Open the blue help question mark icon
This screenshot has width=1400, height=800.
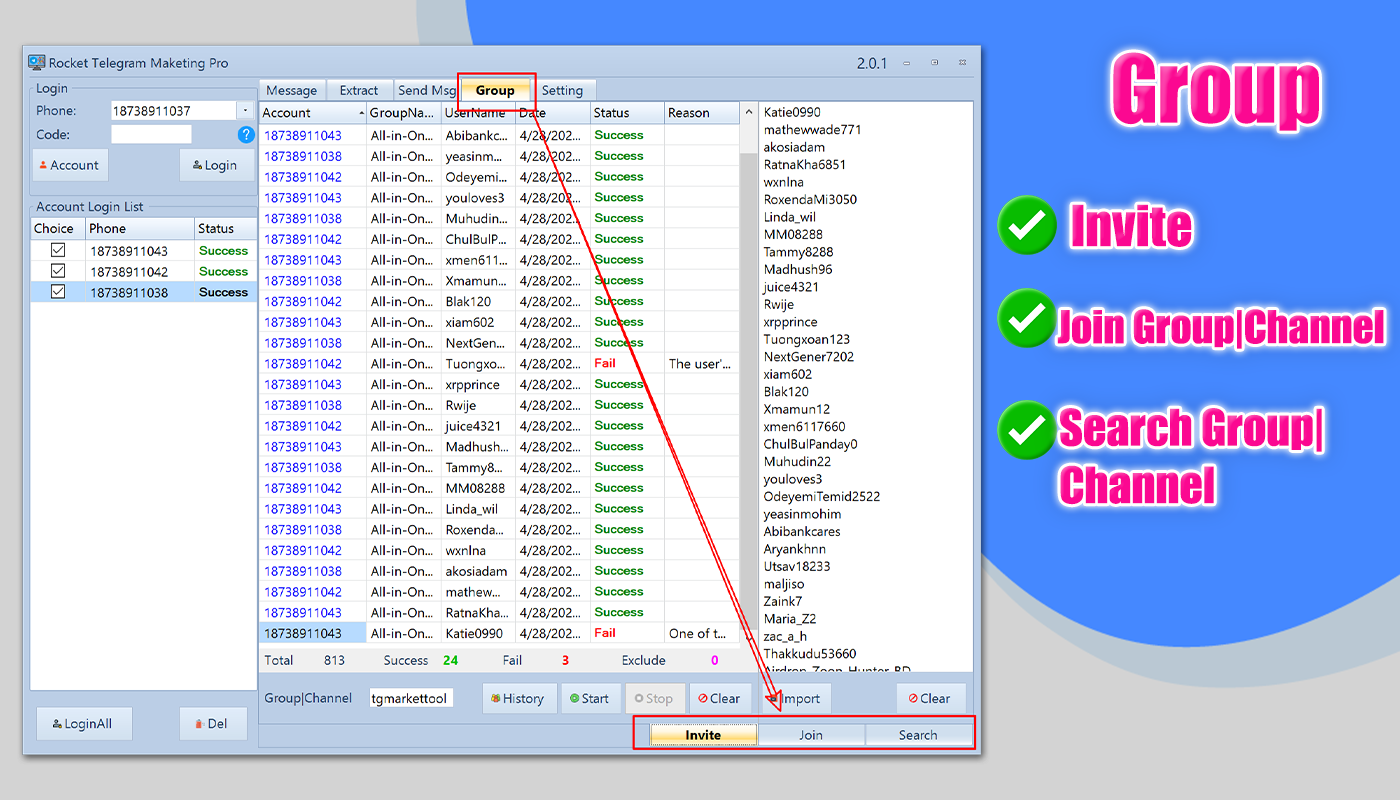coord(246,134)
